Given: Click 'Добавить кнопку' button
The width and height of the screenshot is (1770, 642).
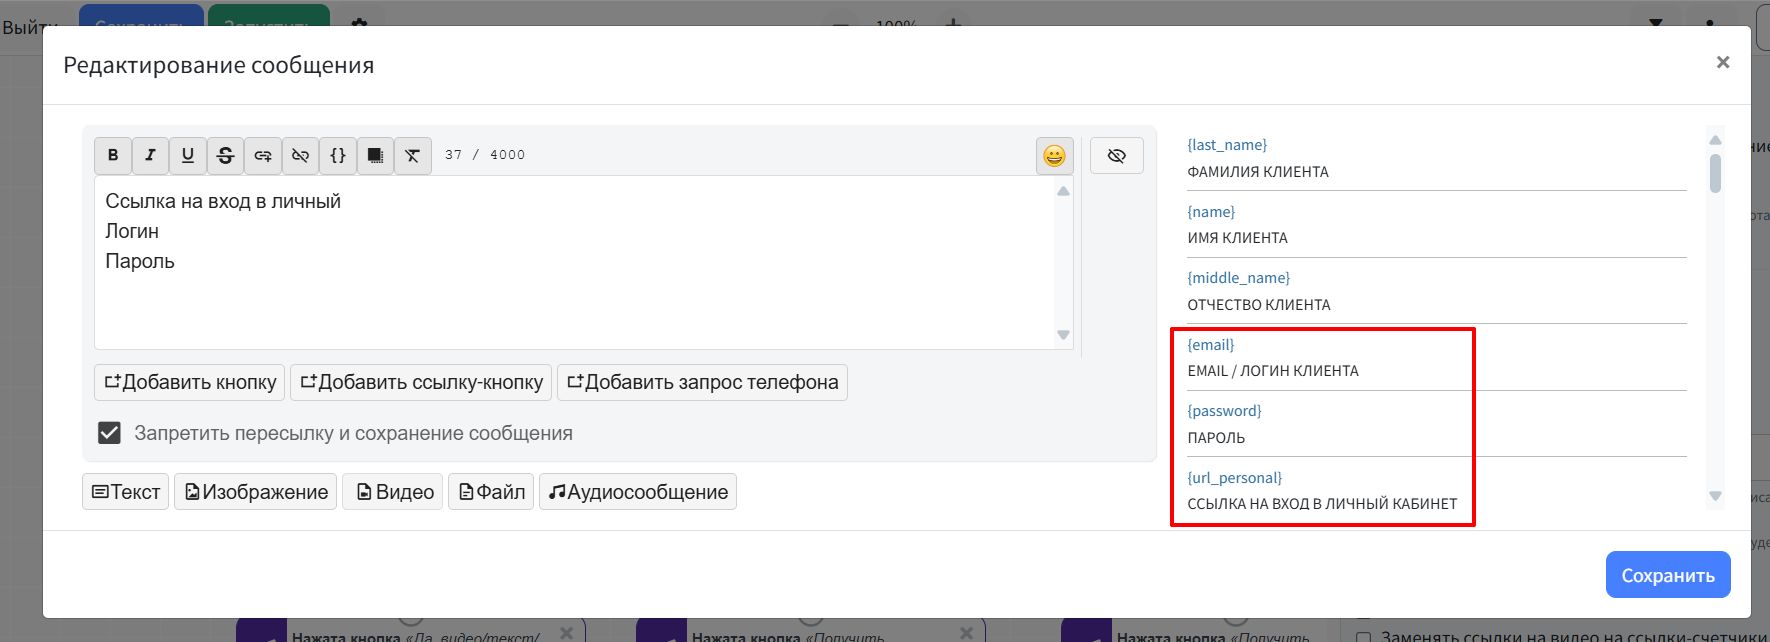Looking at the screenshot, I should 190,382.
